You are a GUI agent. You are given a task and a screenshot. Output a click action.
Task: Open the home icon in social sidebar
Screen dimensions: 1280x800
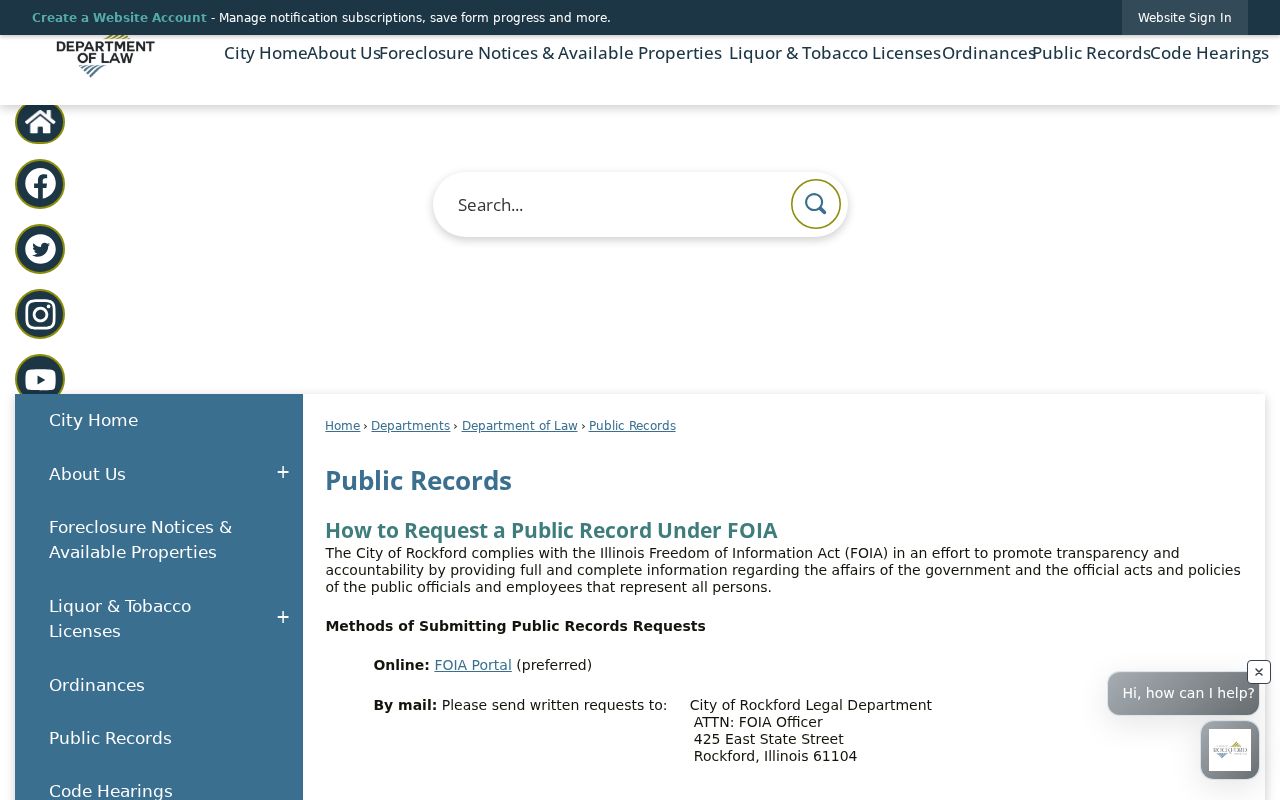pos(40,122)
